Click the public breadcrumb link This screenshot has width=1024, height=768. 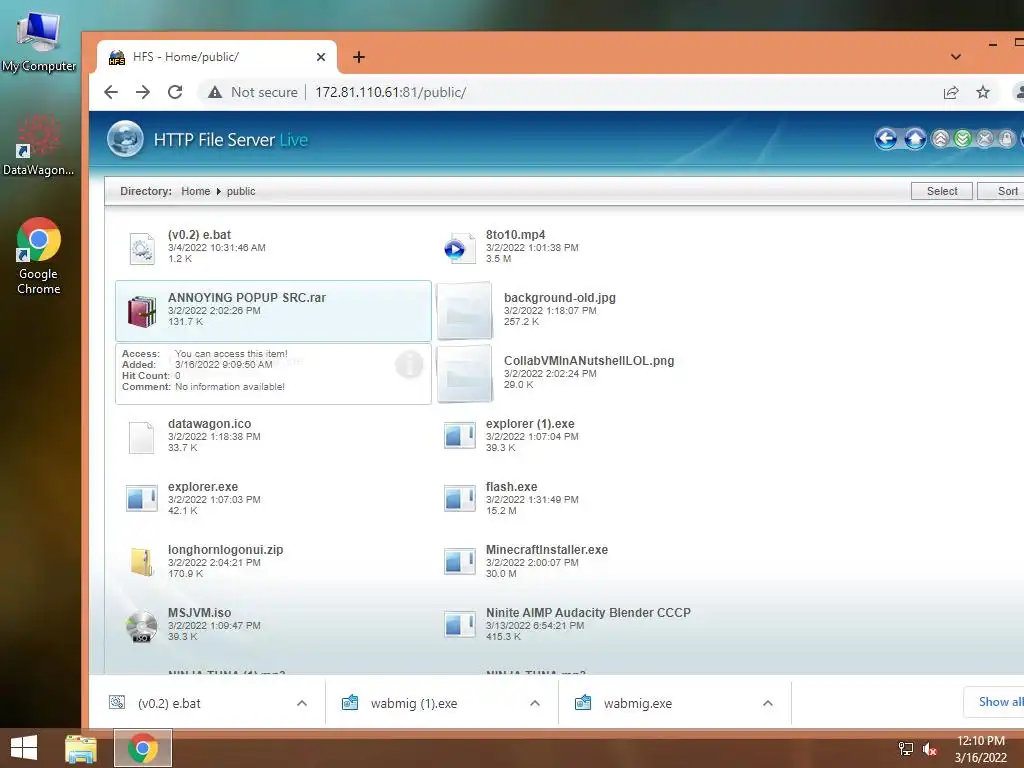(241, 191)
